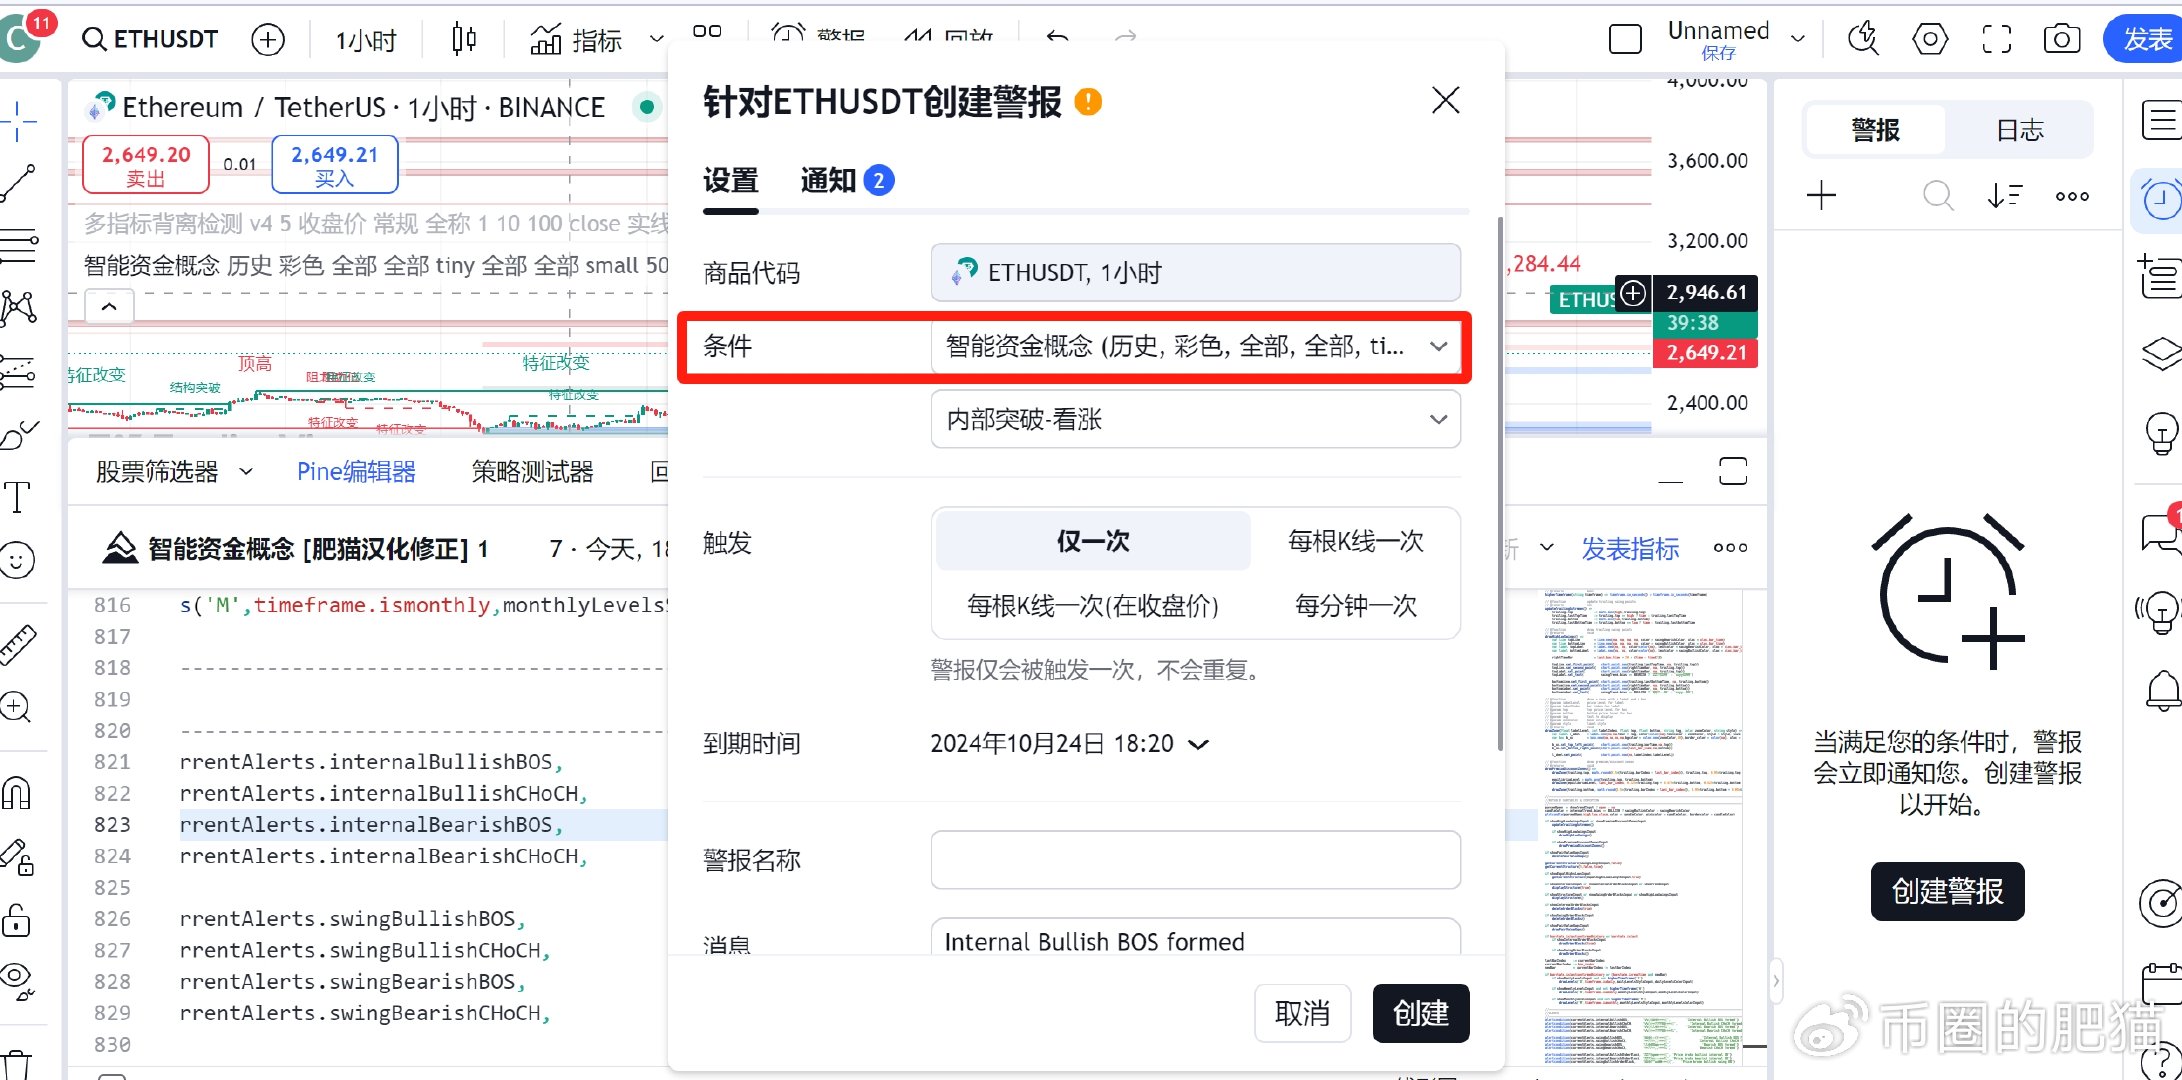2182x1080 pixels.
Task: Click 取消 to cancel the alert
Action: click(x=1302, y=1013)
